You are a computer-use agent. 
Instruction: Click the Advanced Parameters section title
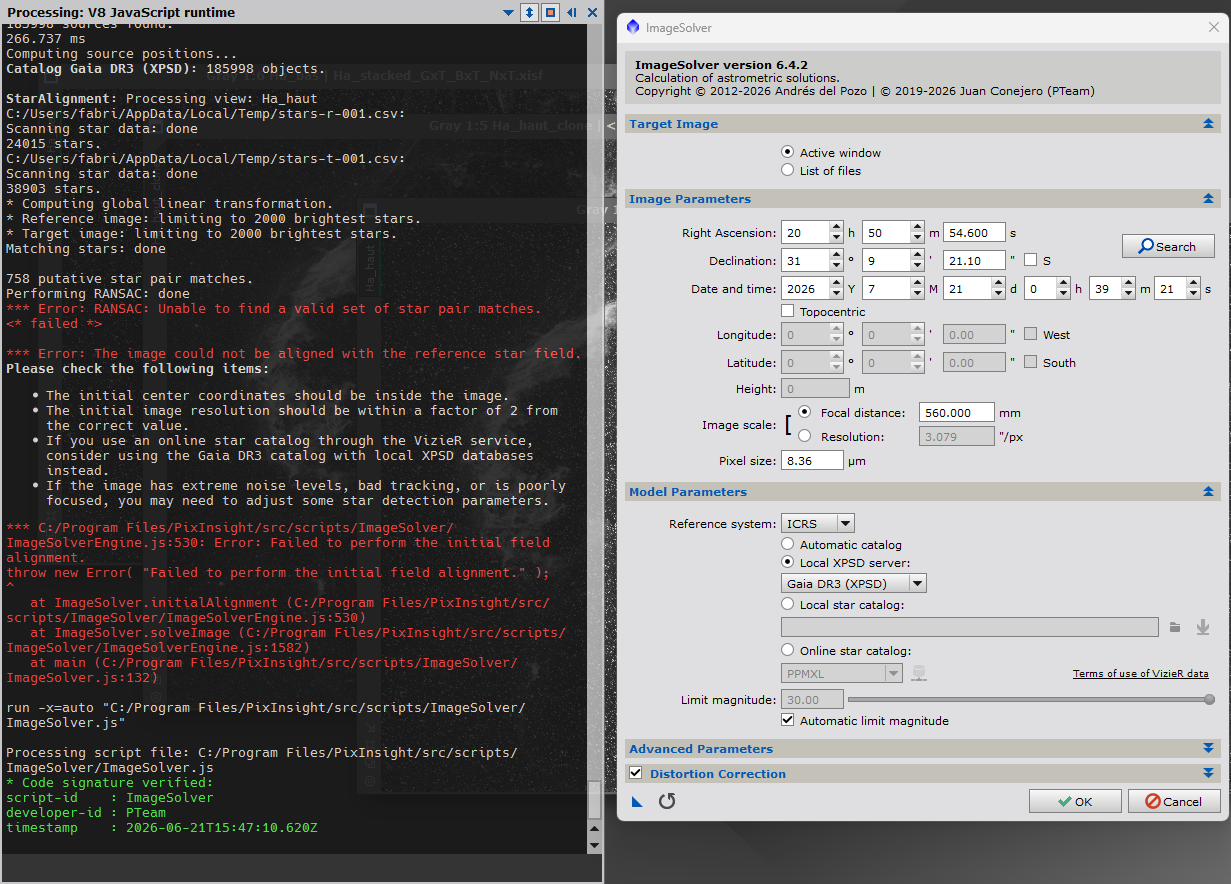pos(701,749)
